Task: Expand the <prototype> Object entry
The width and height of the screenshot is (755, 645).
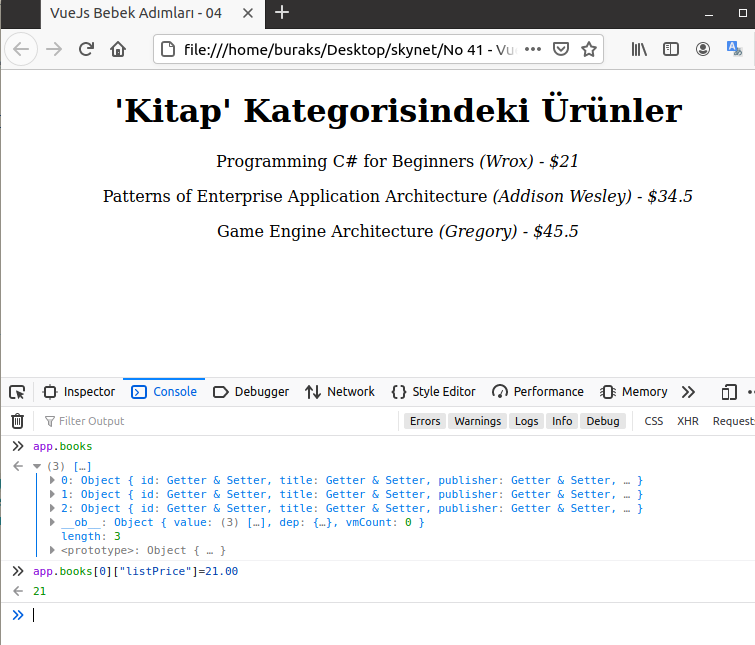Action: [52, 550]
